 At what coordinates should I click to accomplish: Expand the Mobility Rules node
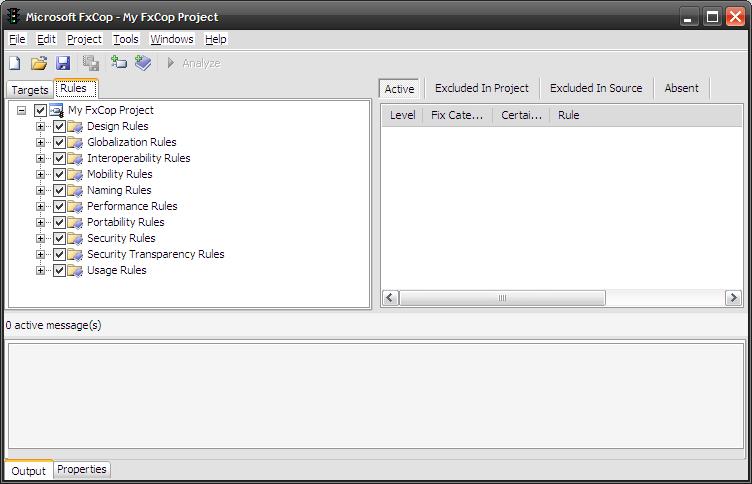[x=40, y=175]
